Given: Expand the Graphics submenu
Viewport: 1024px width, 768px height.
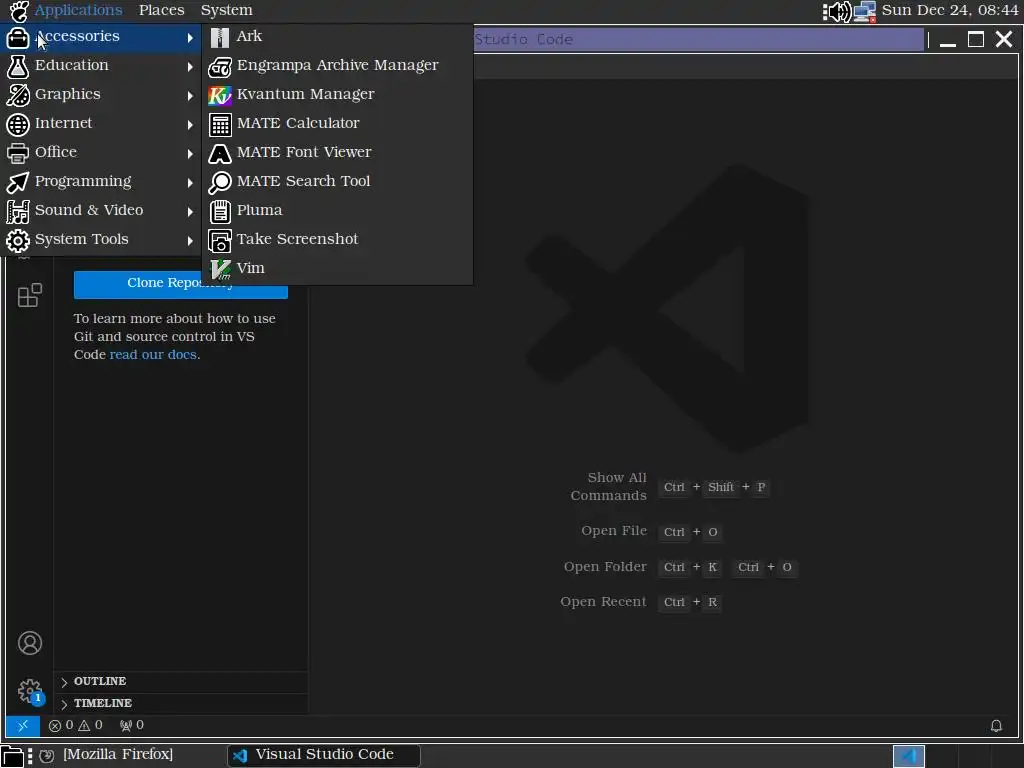Looking at the screenshot, I should click(x=101, y=95).
